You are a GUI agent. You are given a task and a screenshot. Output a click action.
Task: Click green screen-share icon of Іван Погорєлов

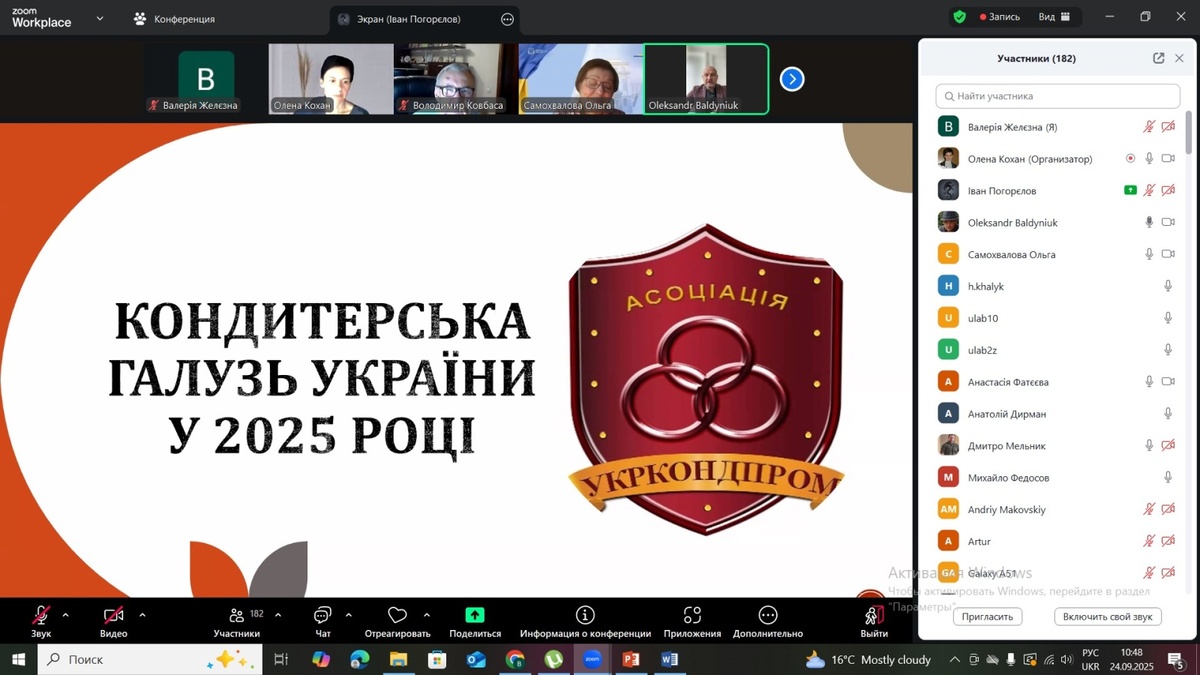coord(1130,190)
